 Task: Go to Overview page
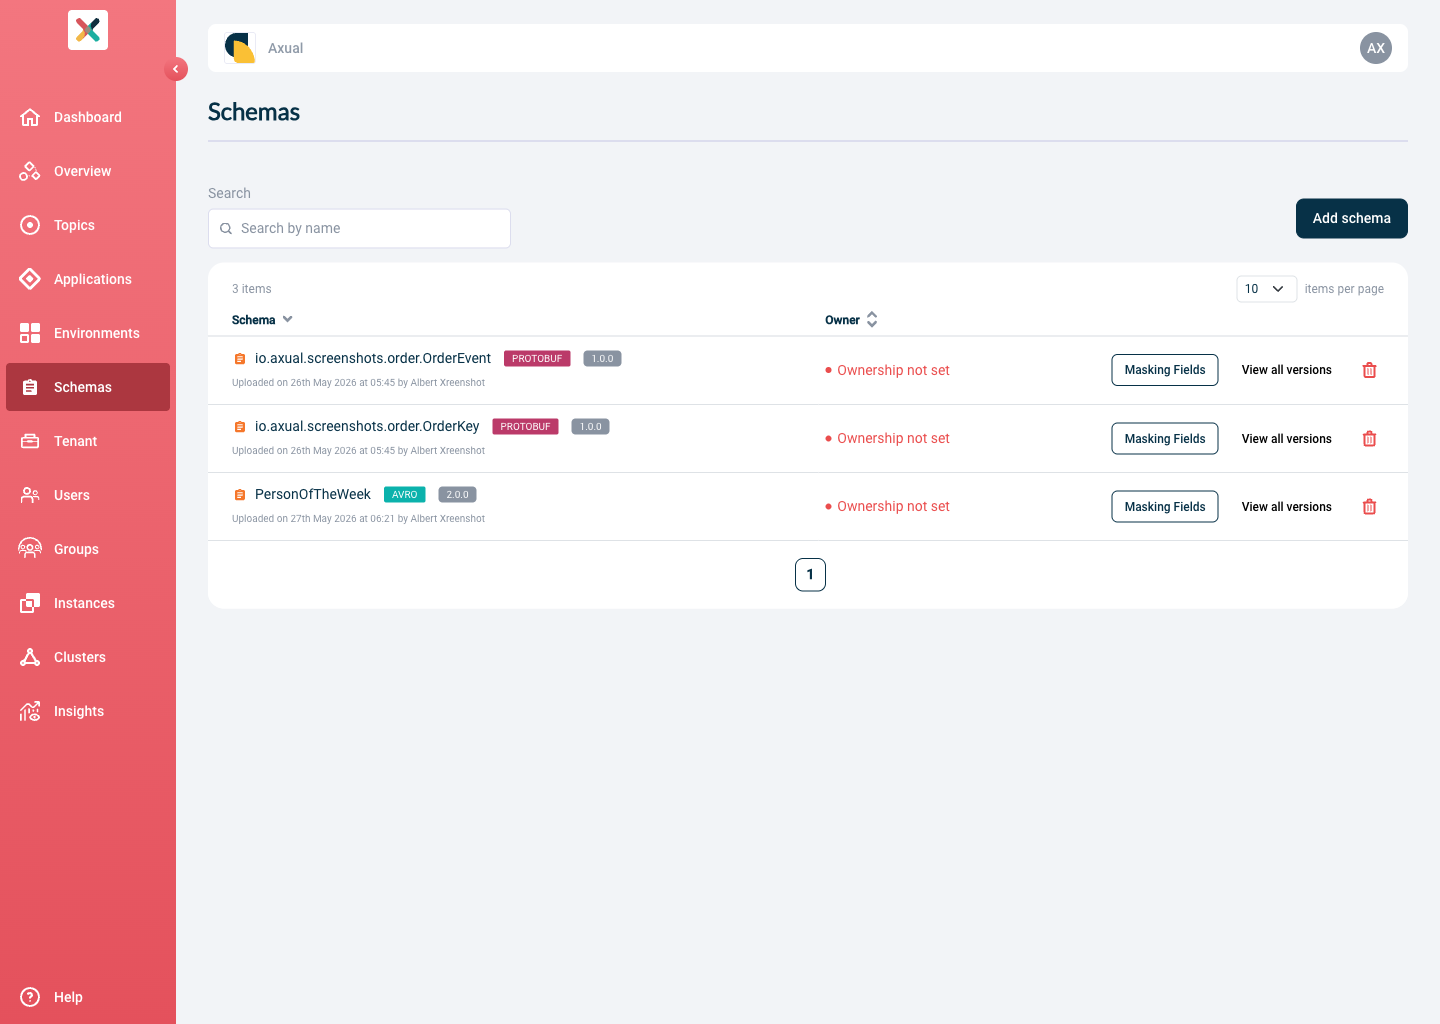coord(88,171)
